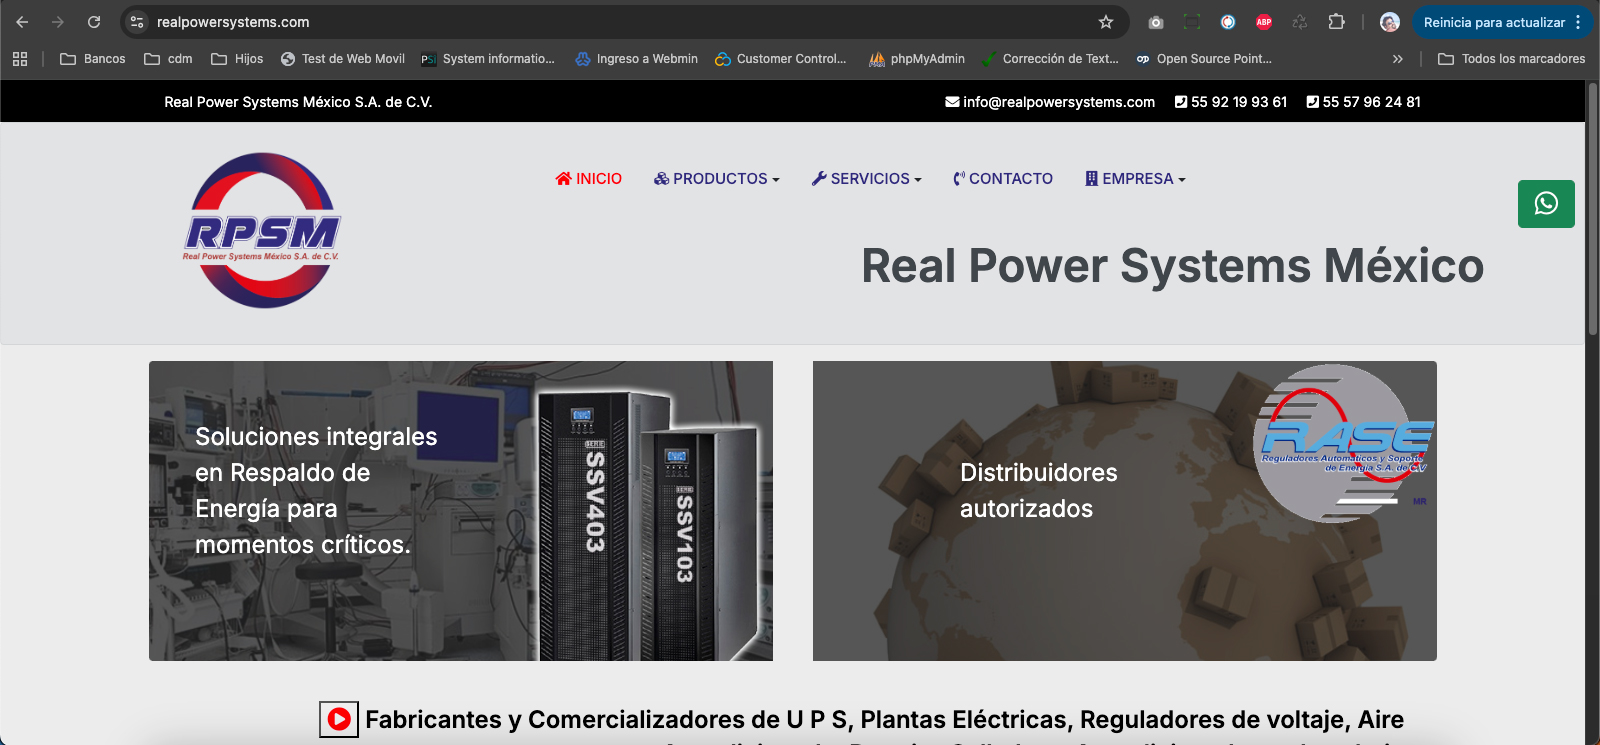The height and width of the screenshot is (745, 1600).
Task: Open the site information icon in the address bar
Action: (137, 22)
